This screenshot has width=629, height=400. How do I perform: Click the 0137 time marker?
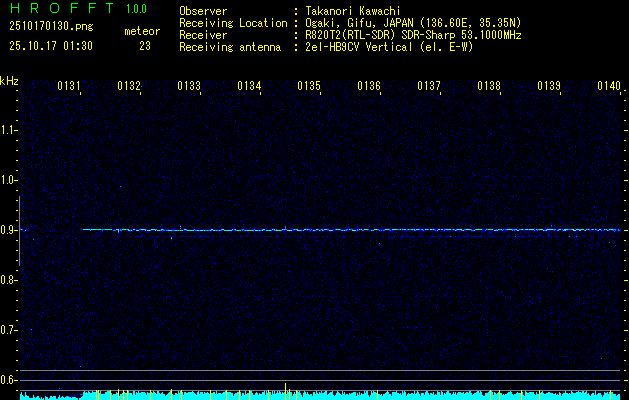(x=429, y=86)
